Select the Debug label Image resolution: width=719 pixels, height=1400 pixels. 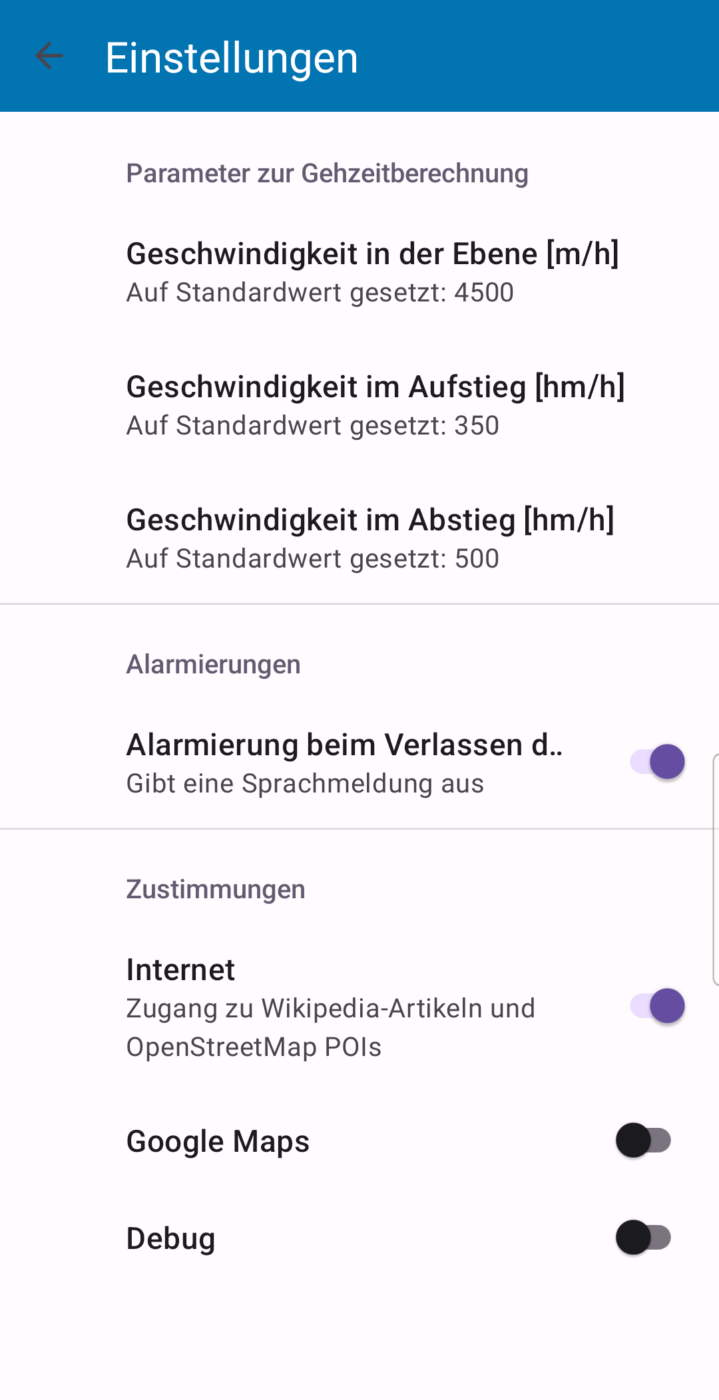pyautogui.click(x=170, y=1239)
